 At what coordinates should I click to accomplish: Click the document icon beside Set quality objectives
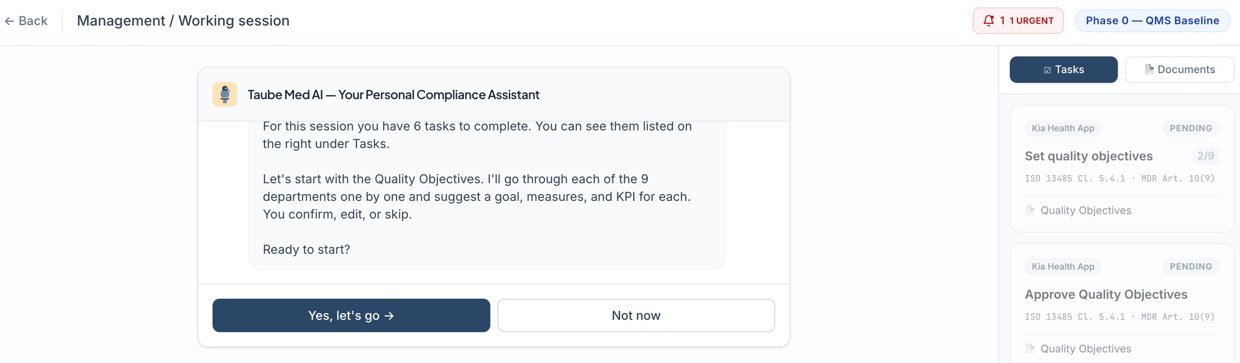[x=1030, y=210]
